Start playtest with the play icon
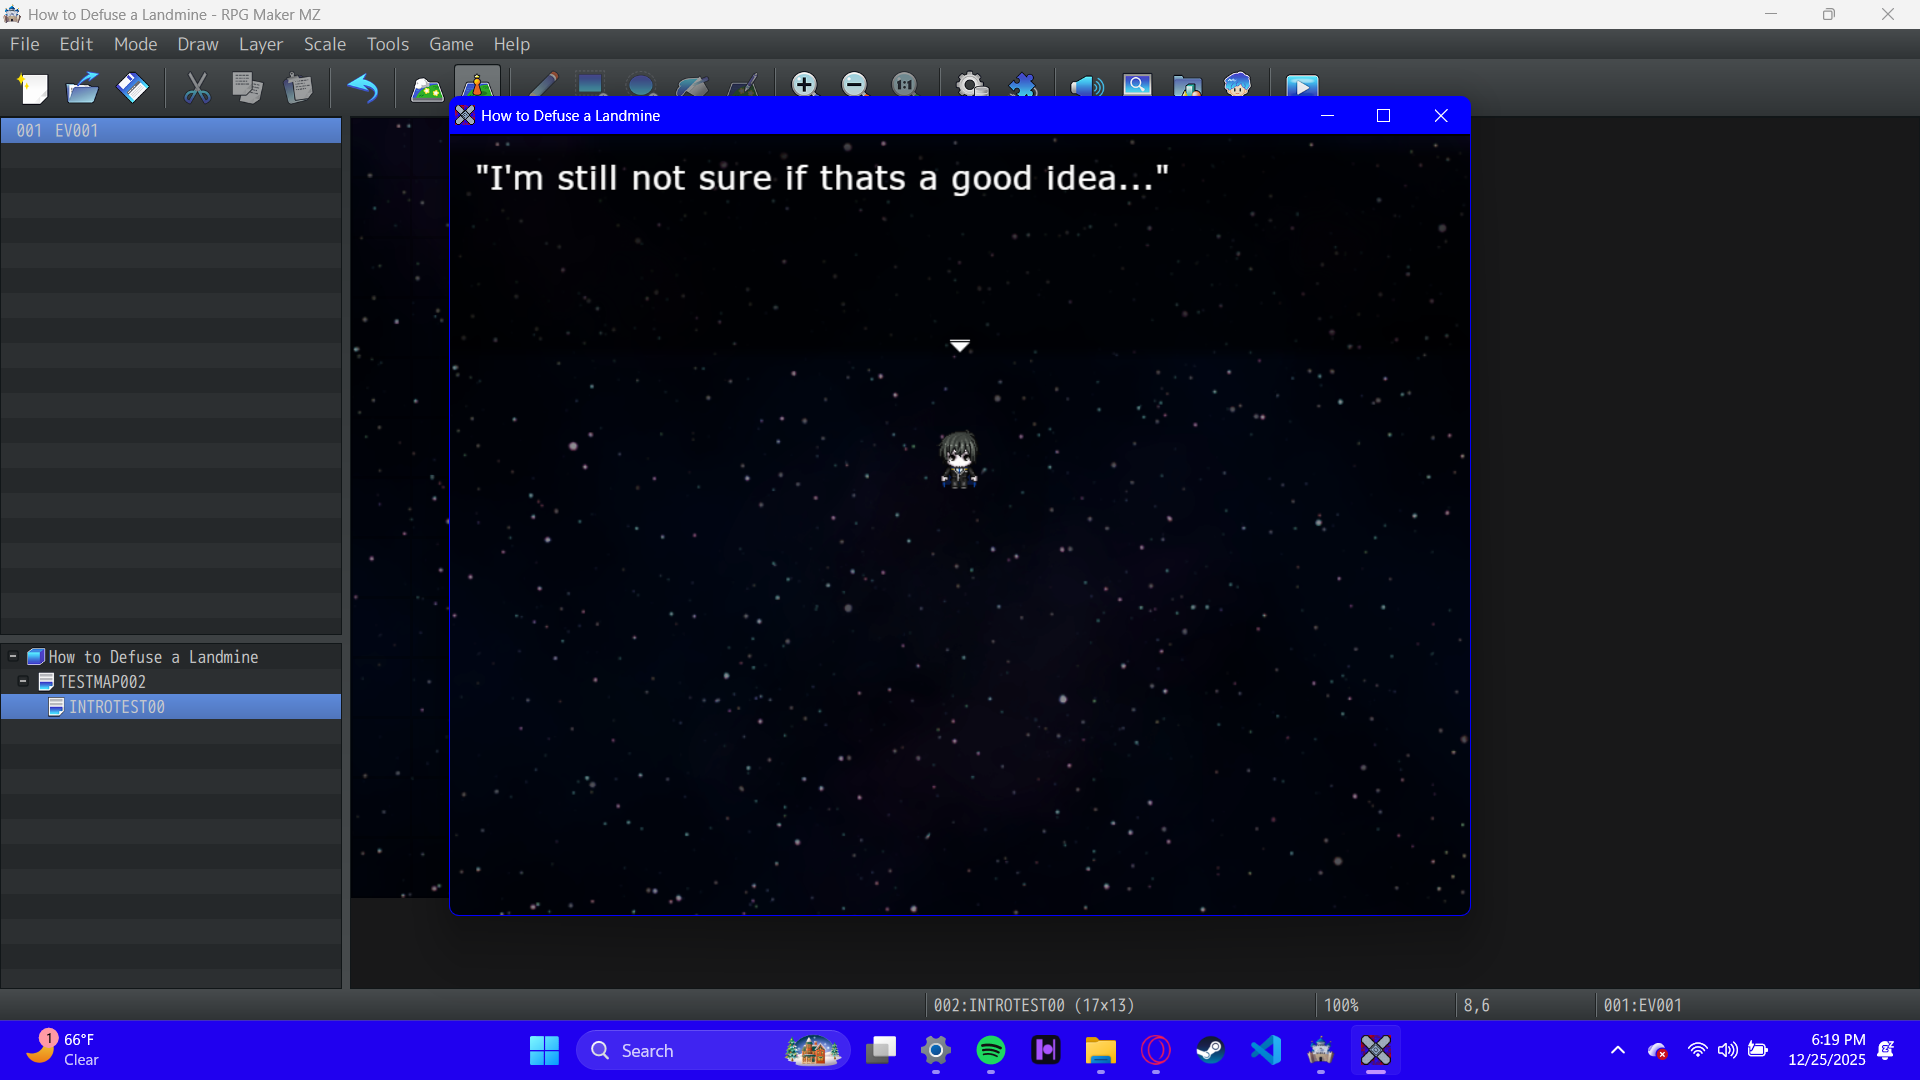Image resolution: width=1920 pixels, height=1080 pixels. 1302,86
